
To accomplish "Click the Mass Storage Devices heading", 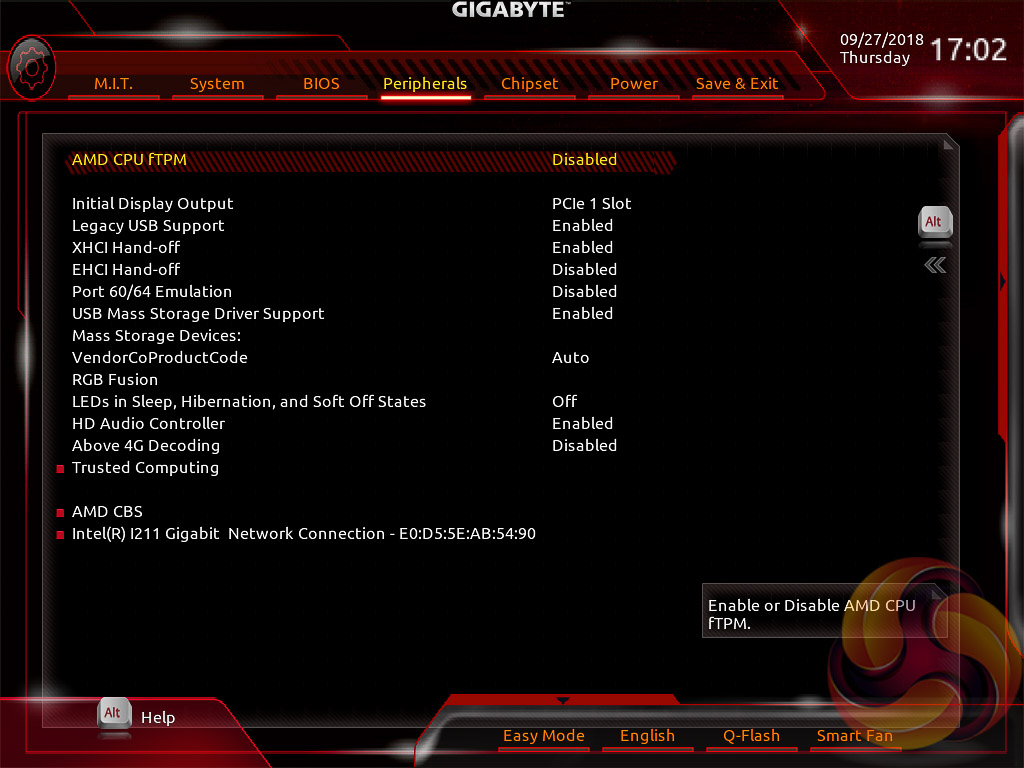I will click(x=156, y=336).
